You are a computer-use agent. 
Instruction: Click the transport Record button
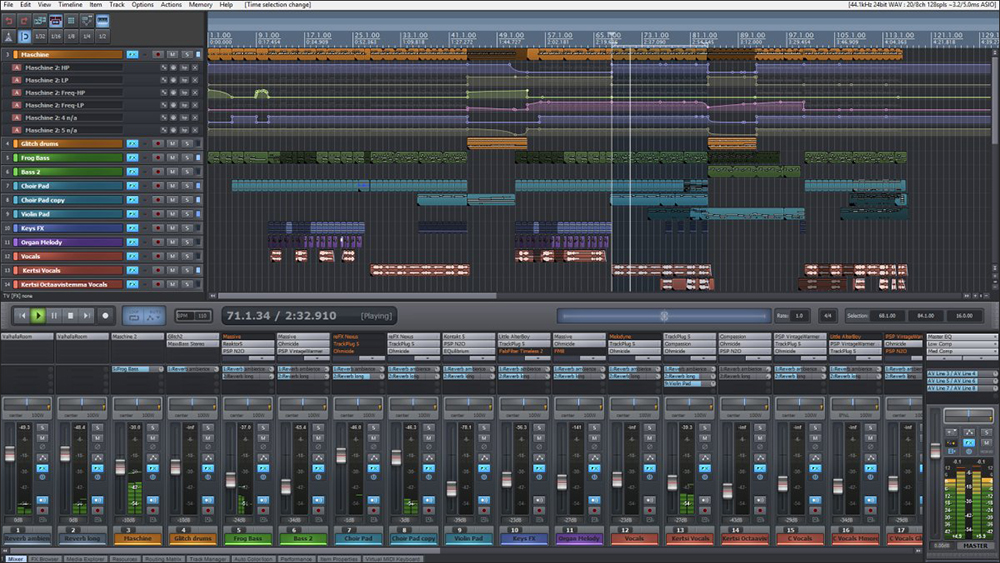[x=105, y=315]
